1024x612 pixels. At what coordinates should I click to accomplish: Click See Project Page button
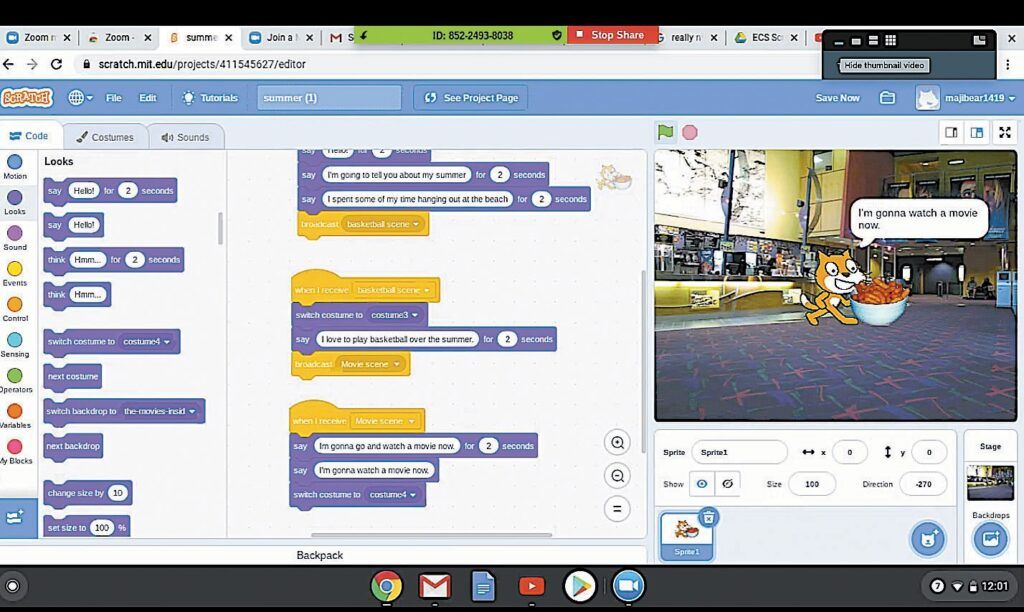click(x=471, y=98)
